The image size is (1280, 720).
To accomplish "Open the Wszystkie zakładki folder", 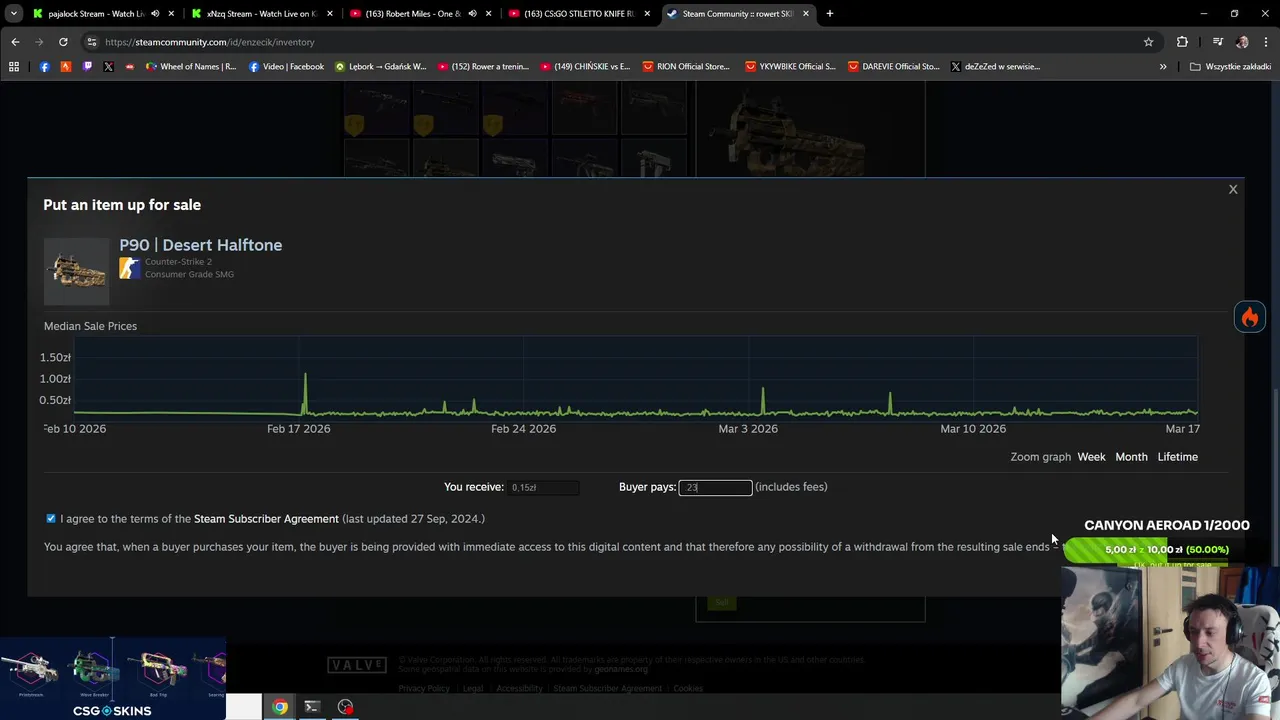I will point(1230,66).
